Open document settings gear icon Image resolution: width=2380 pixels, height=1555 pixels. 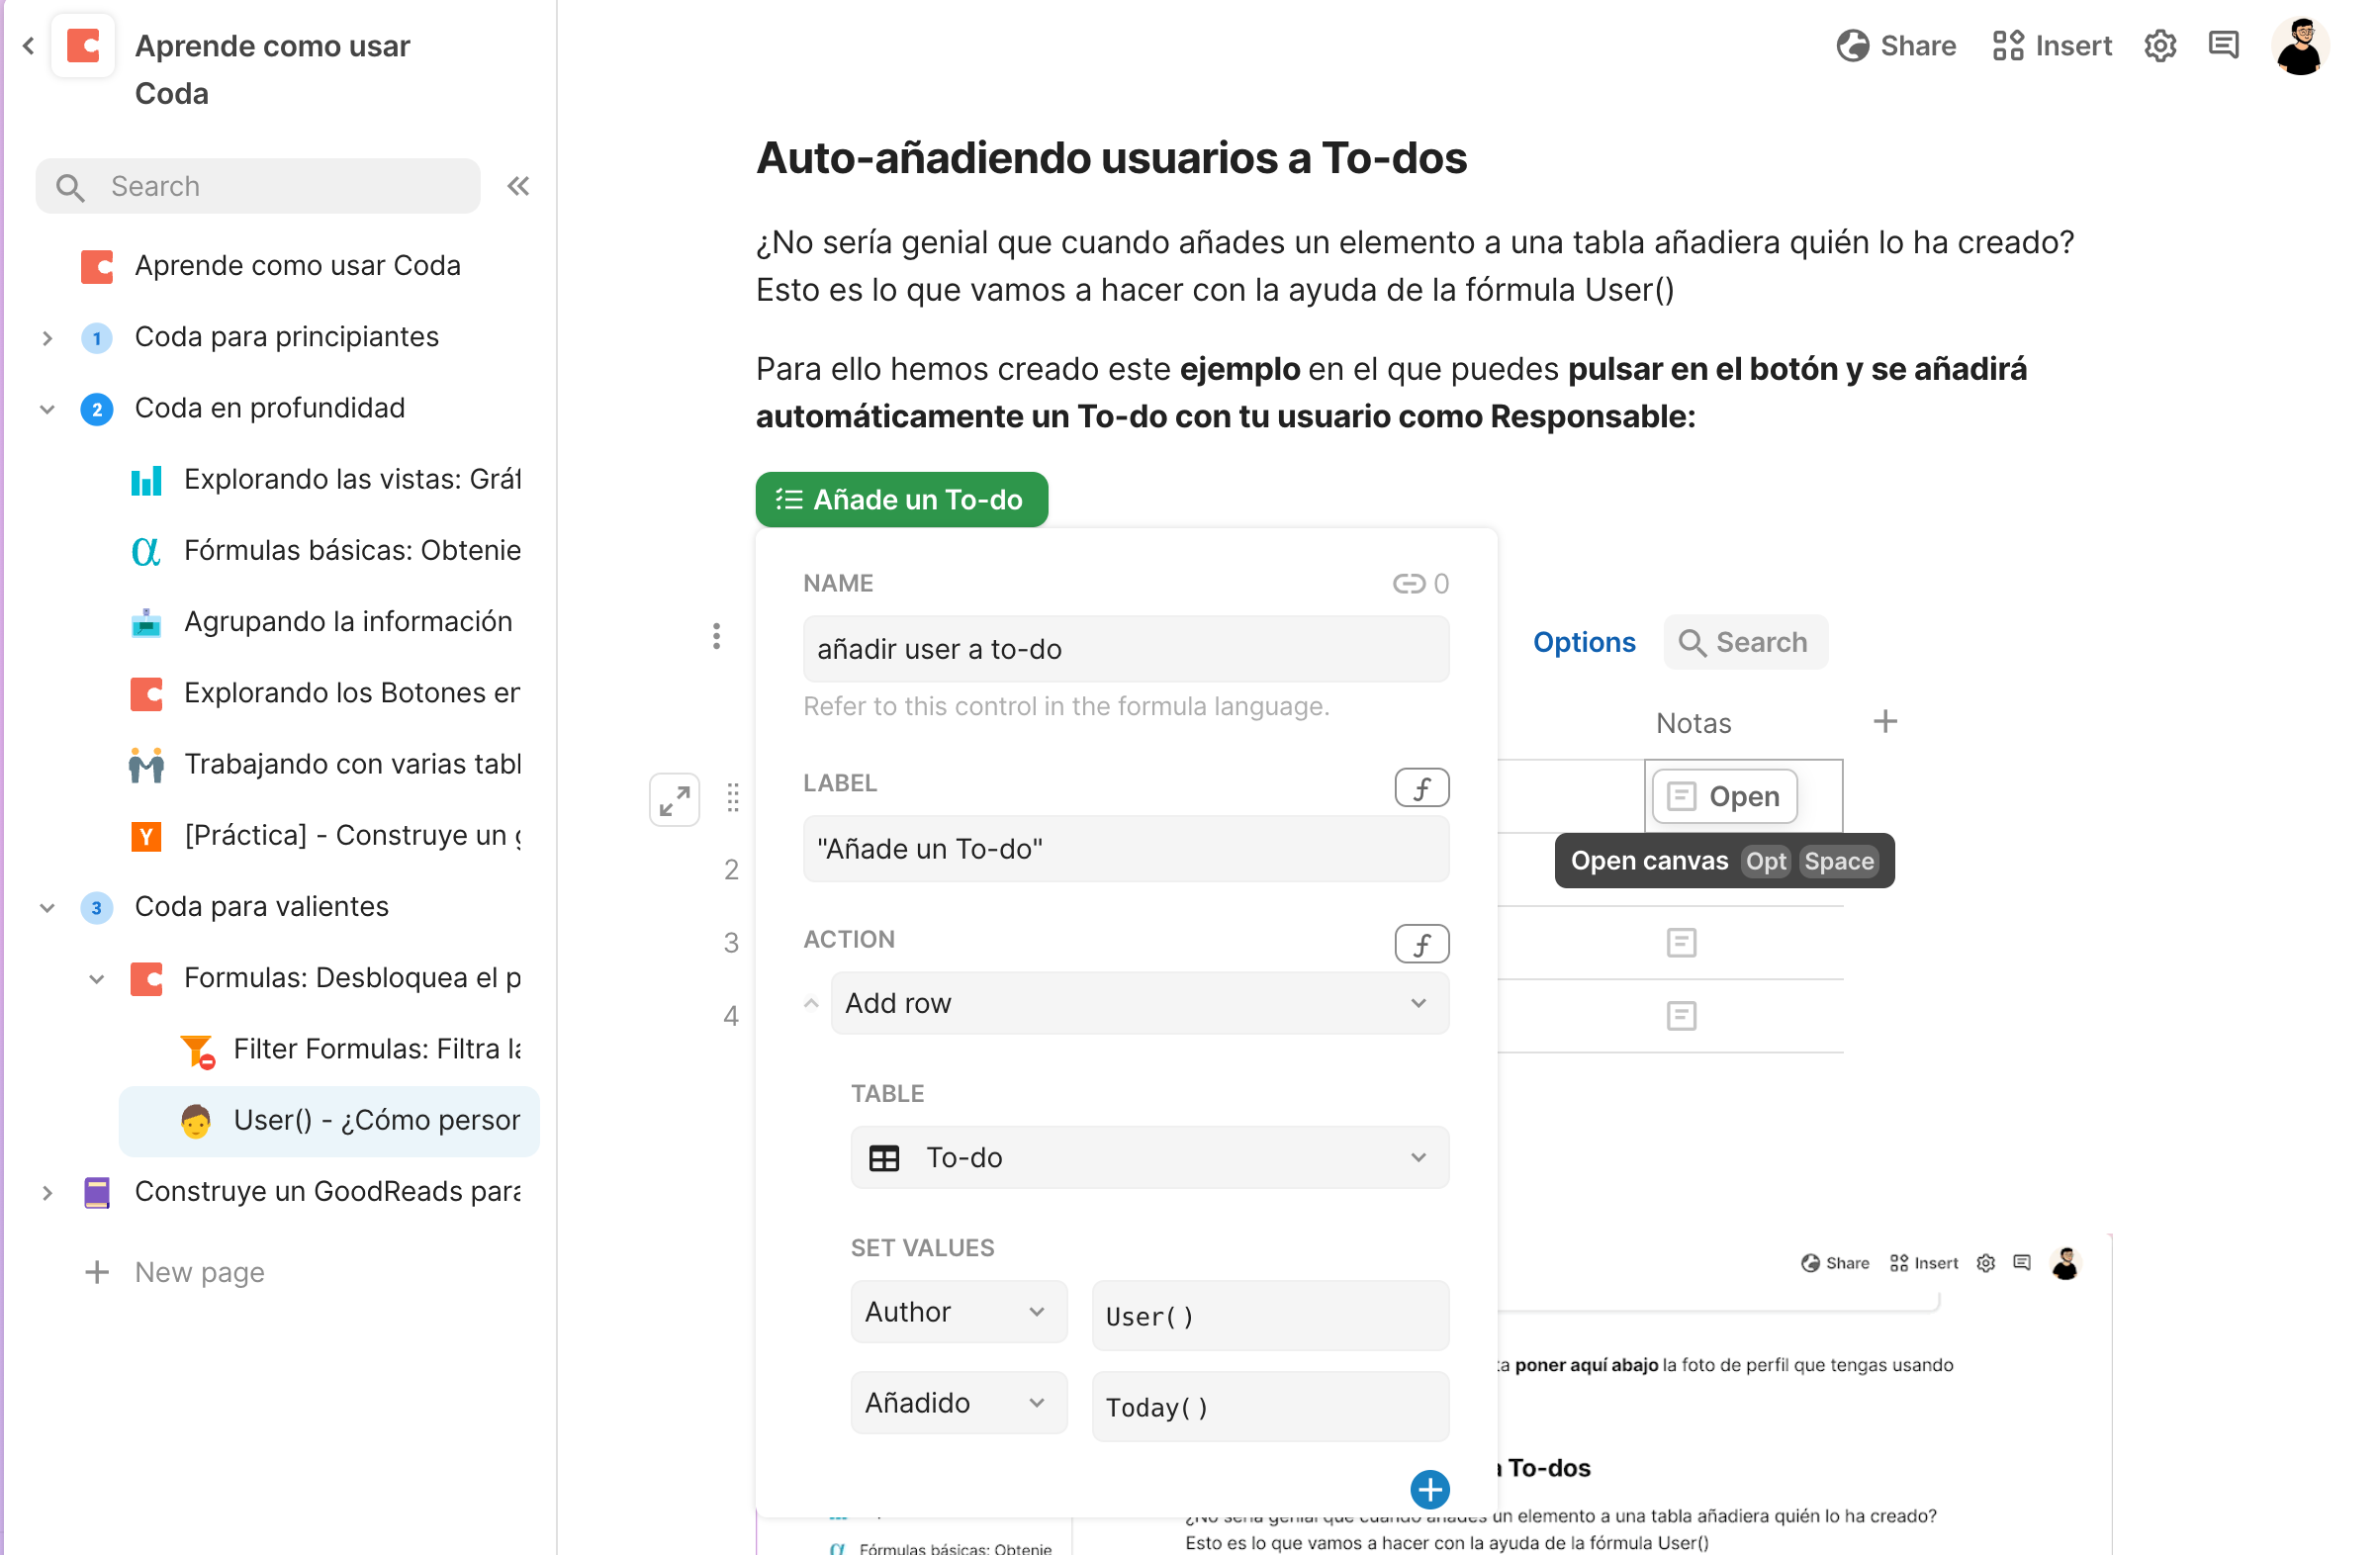point(2160,46)
